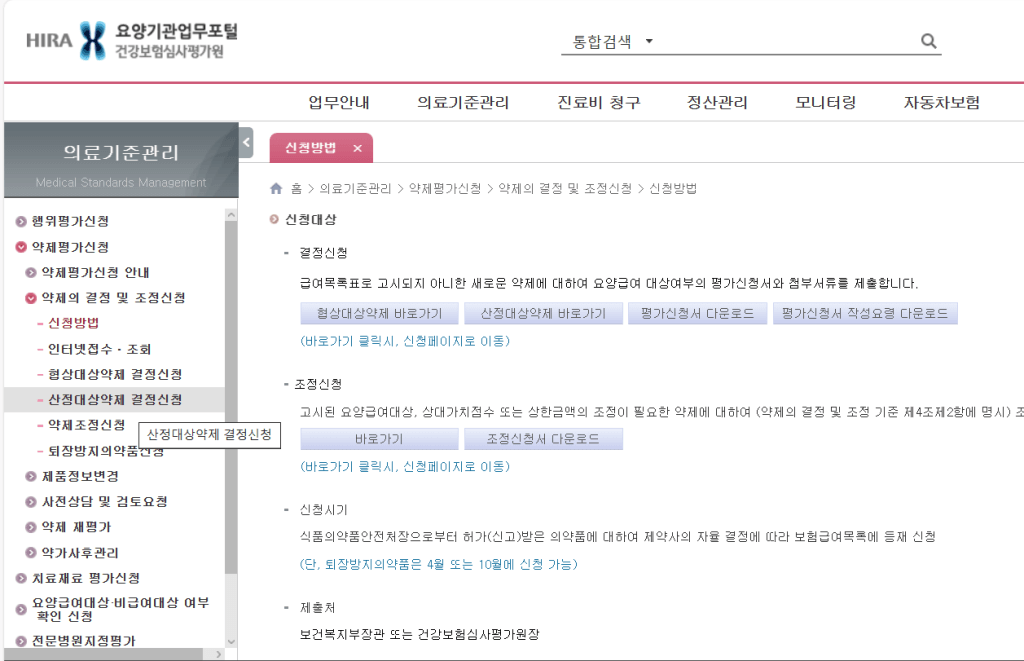Collapse the sidebar using the left chevron
Viewport: 1024px width, 661px height.
[x=244, y=143]
